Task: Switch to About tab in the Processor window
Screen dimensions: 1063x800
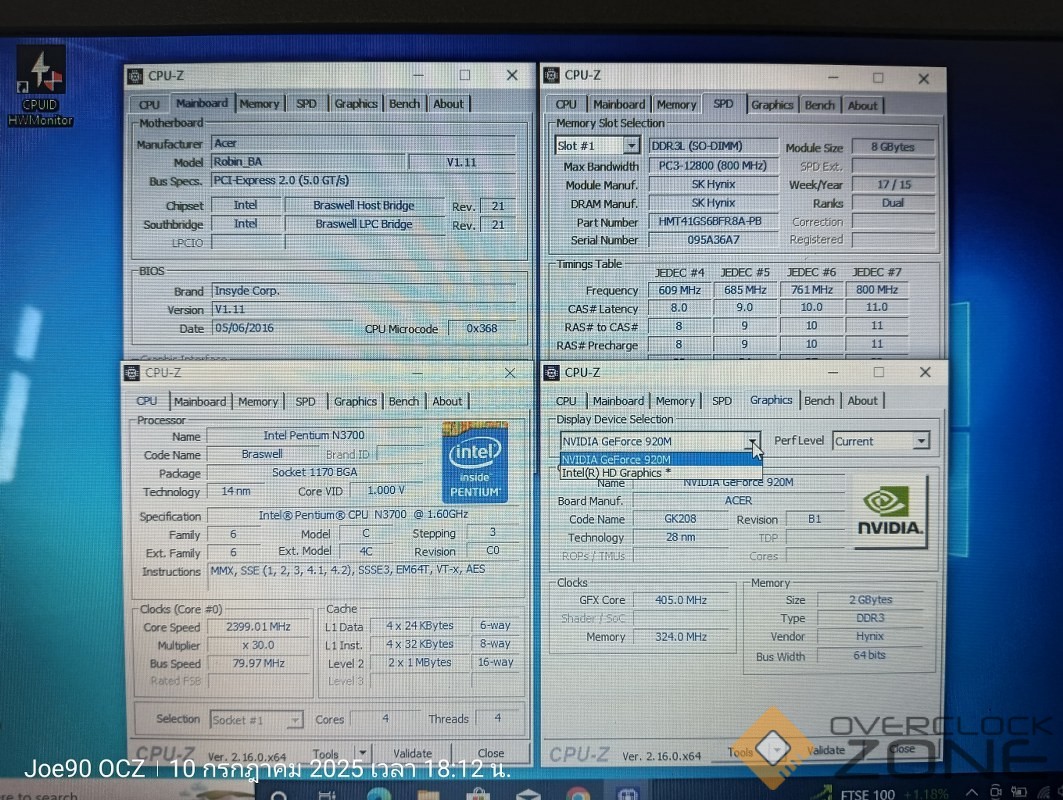Action: pos(447,401)
